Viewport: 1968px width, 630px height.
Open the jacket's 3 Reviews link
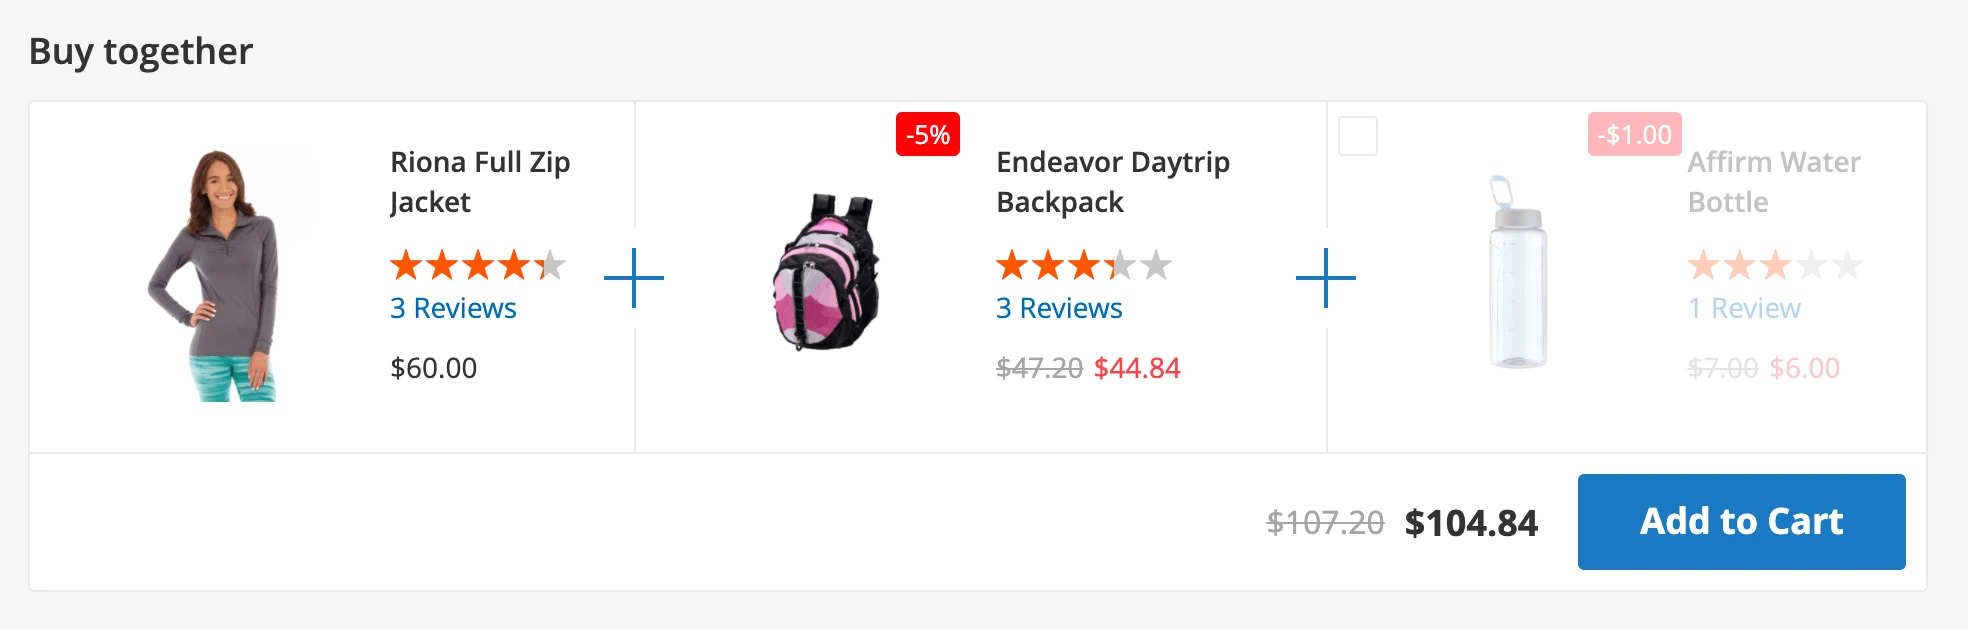(453, 308)
